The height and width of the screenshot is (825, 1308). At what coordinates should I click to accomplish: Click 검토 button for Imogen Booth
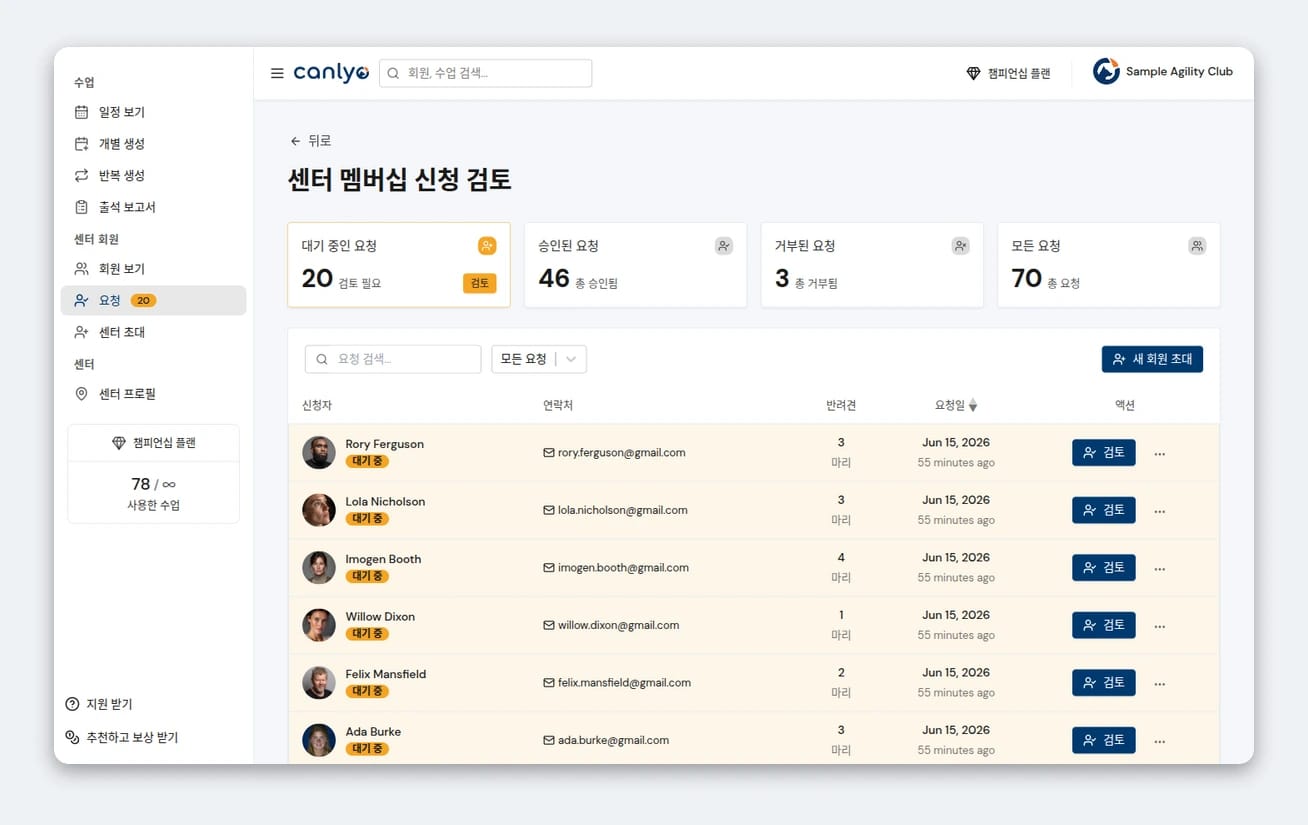[1104, 567]
